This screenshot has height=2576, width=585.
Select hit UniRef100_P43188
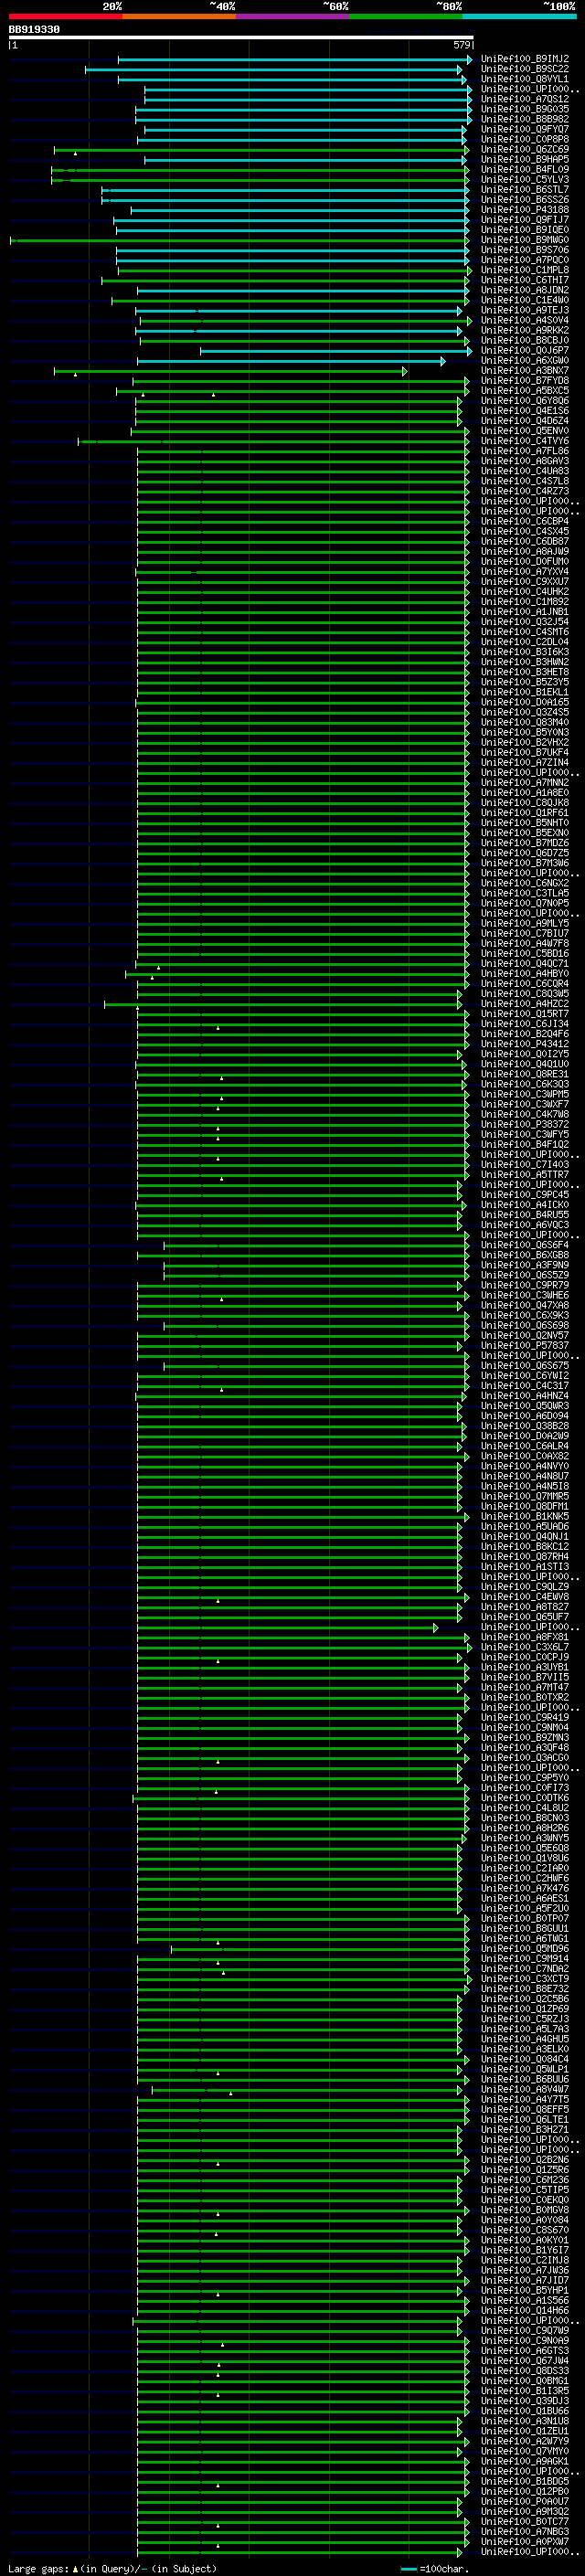click(525, 210)
